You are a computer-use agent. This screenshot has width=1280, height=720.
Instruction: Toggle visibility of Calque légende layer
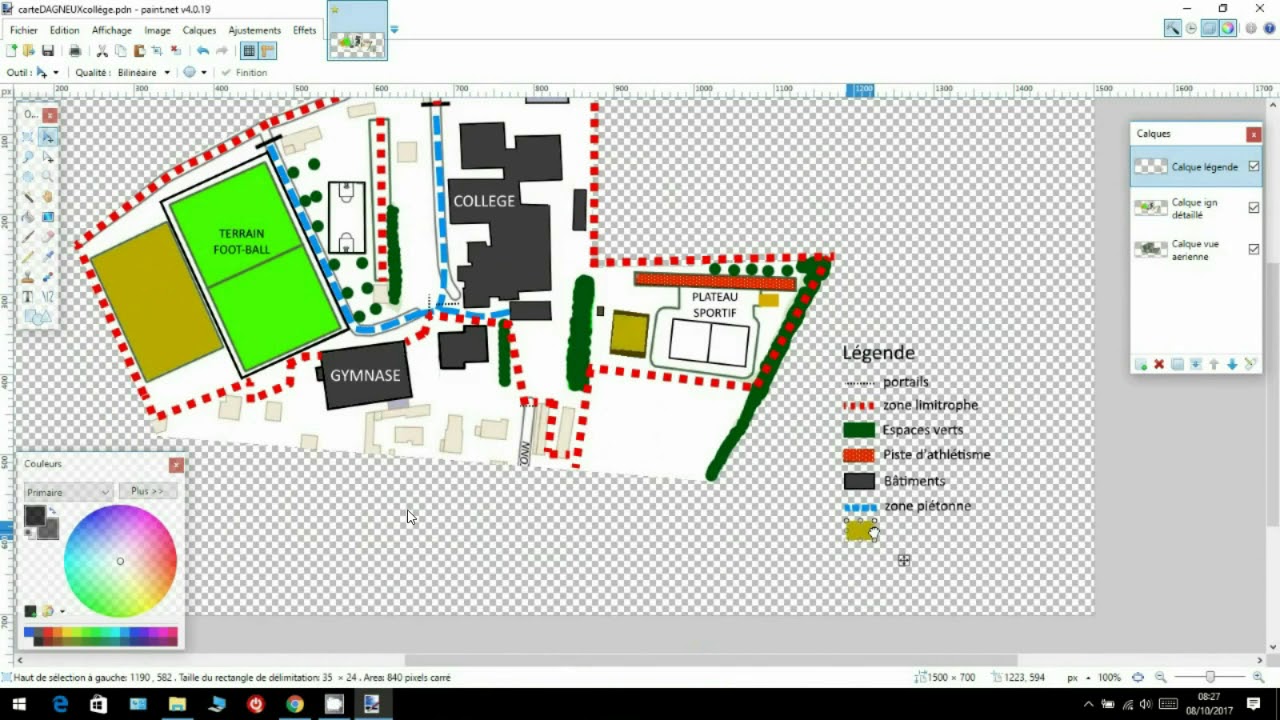tap(1254, 167)
